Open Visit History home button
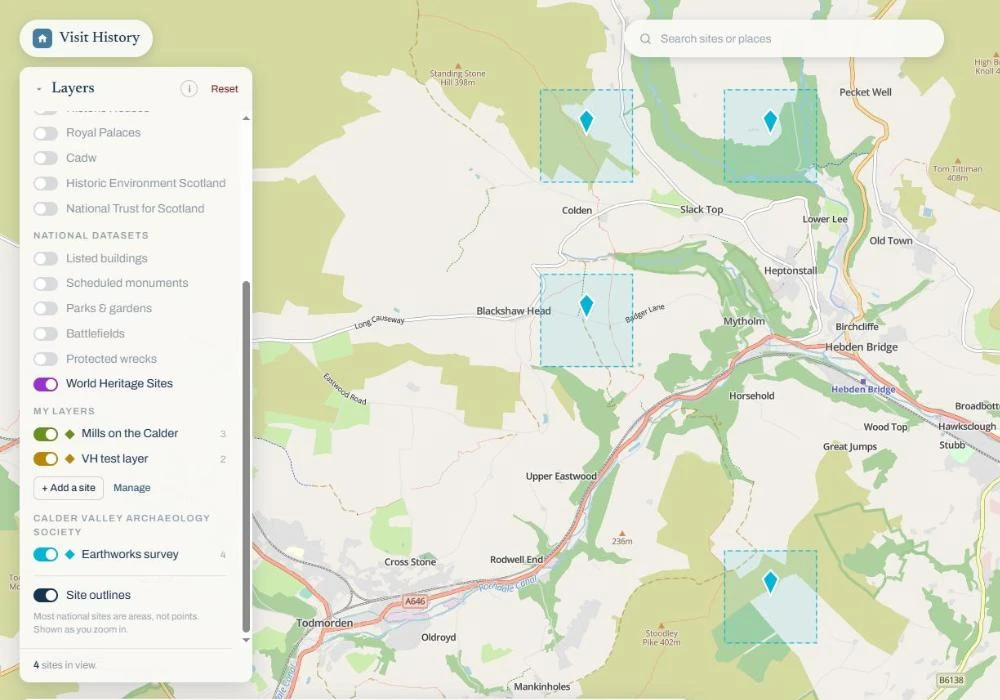This screenshot has height=700, width=1000. point(86,38)
